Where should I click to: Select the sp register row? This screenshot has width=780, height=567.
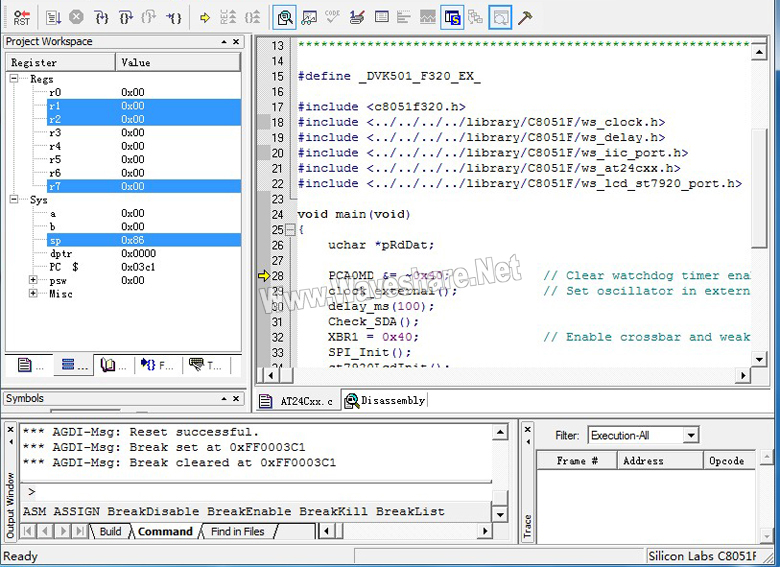(x=144, y=240)
